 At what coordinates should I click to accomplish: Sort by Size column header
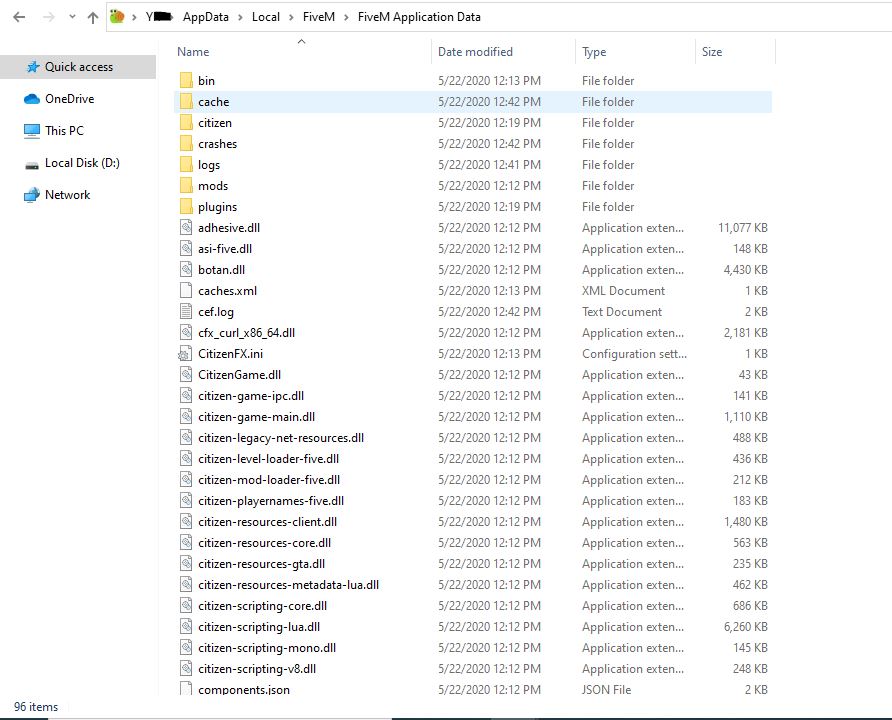coord(712,52)
